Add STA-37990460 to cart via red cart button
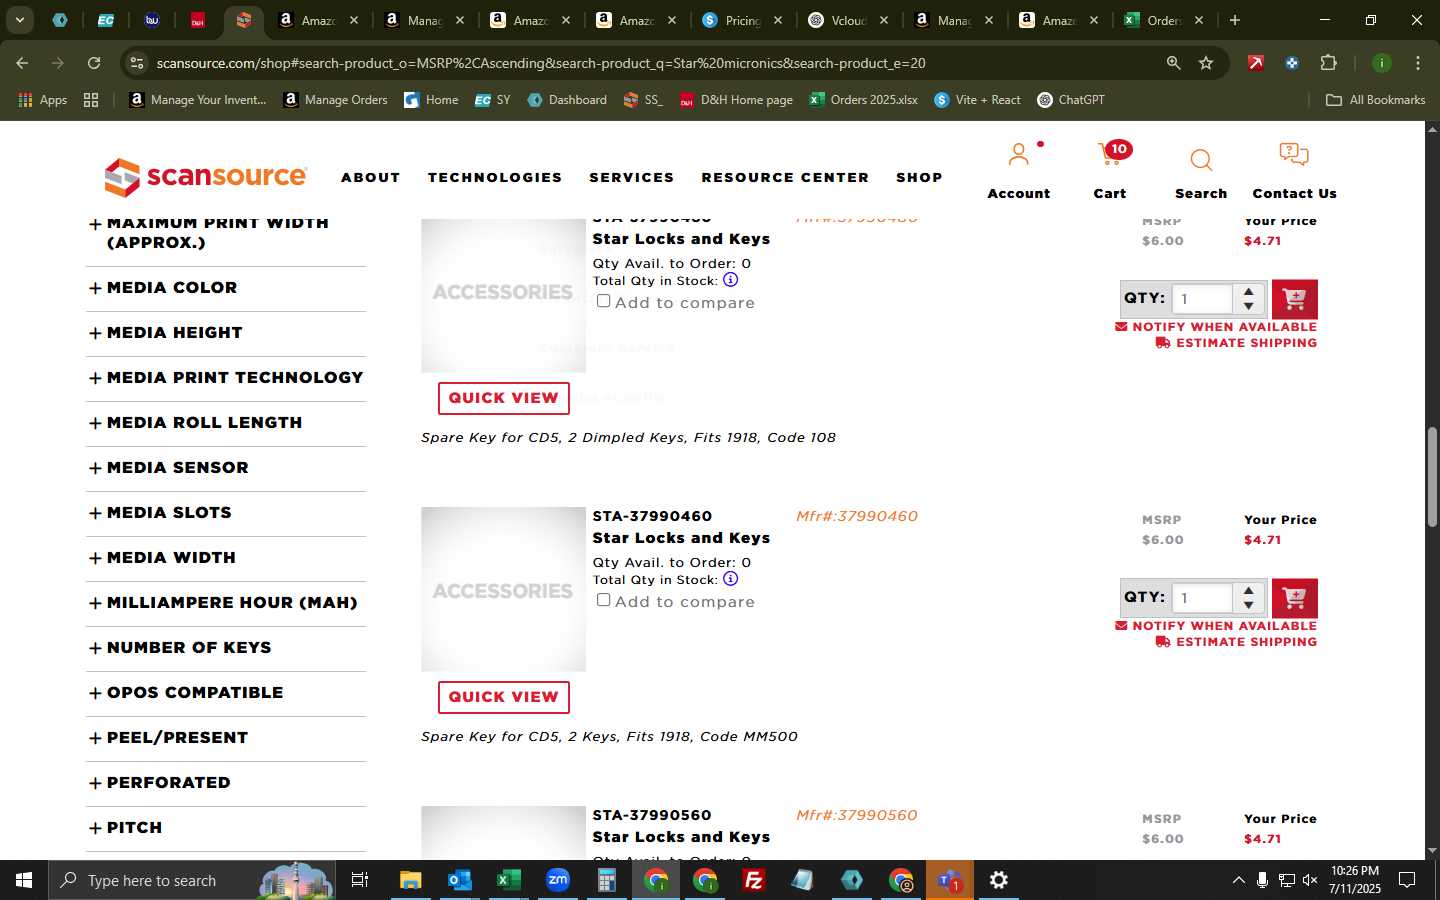Viewport: 1440px width, 900px height. pos(1294,598)
